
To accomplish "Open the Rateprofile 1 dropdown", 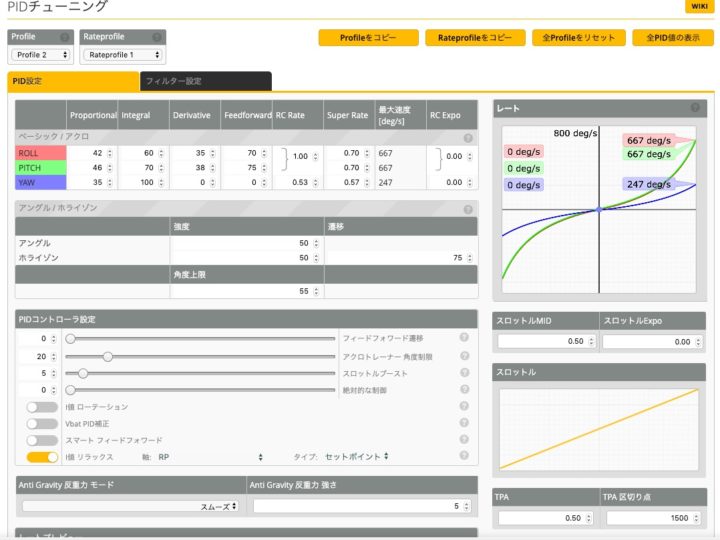I will click(121, 55).
